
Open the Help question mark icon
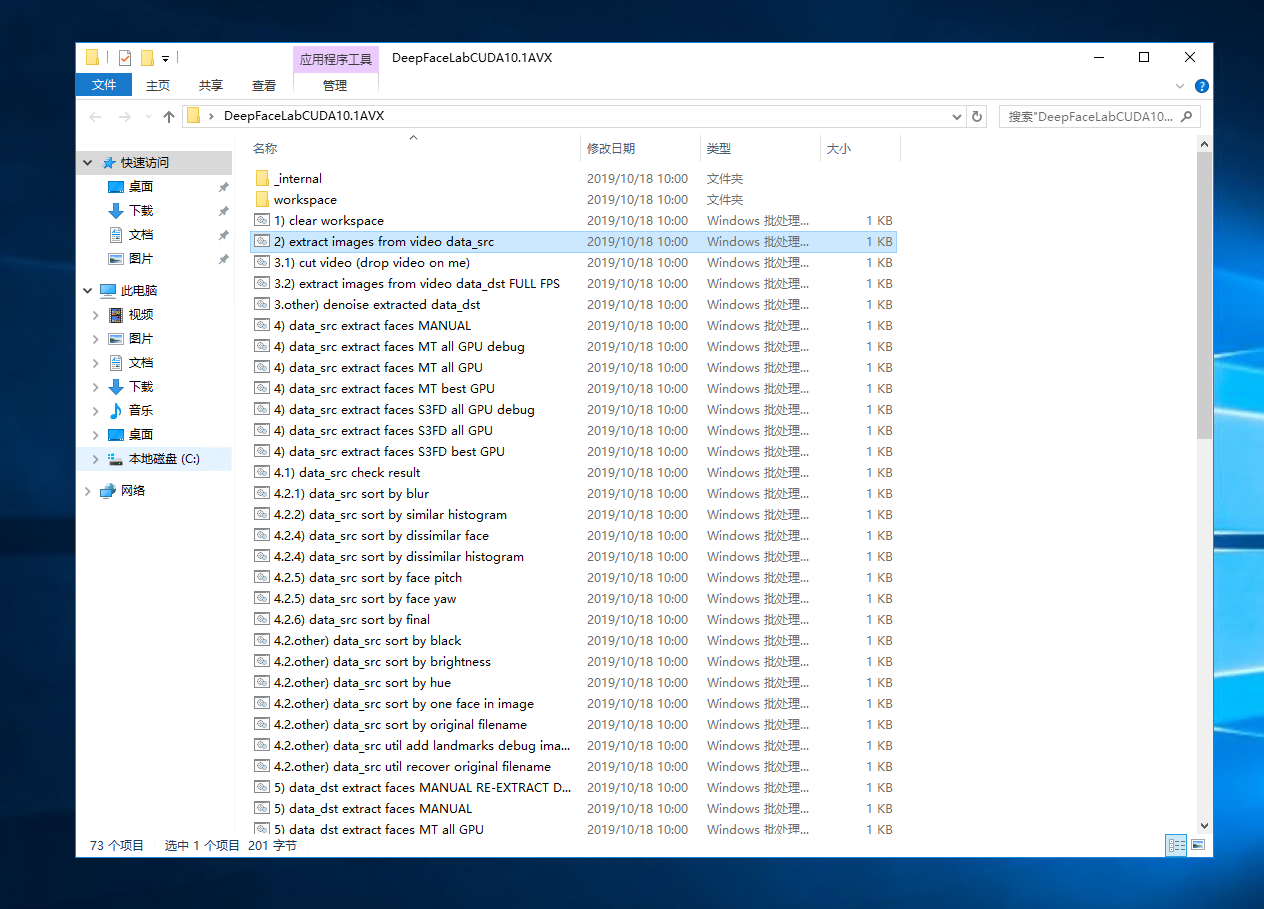(x=1202, y=86)
